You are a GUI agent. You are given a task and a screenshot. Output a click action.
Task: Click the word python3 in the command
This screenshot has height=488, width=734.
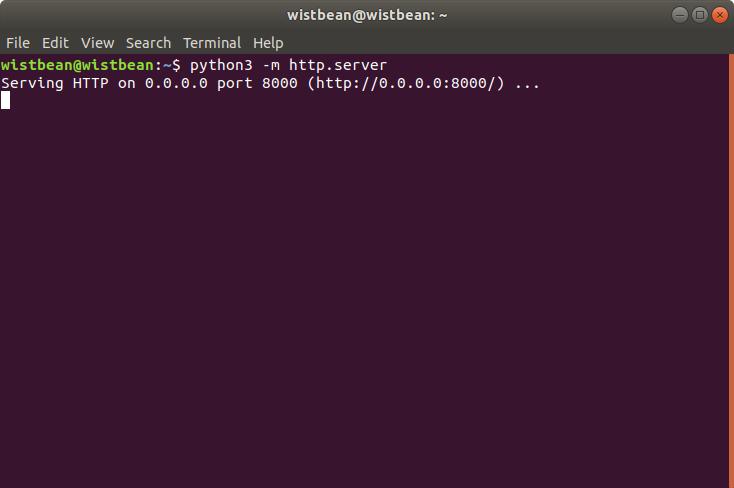[x=221, y=65]
